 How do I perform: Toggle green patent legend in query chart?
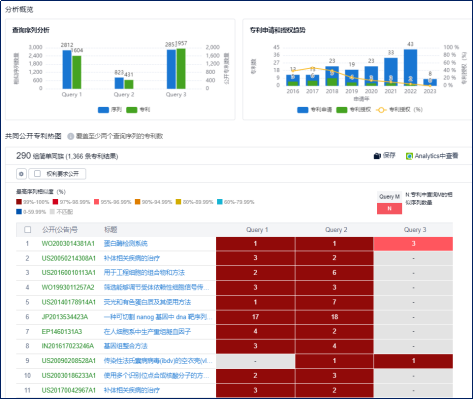(132, 110)
